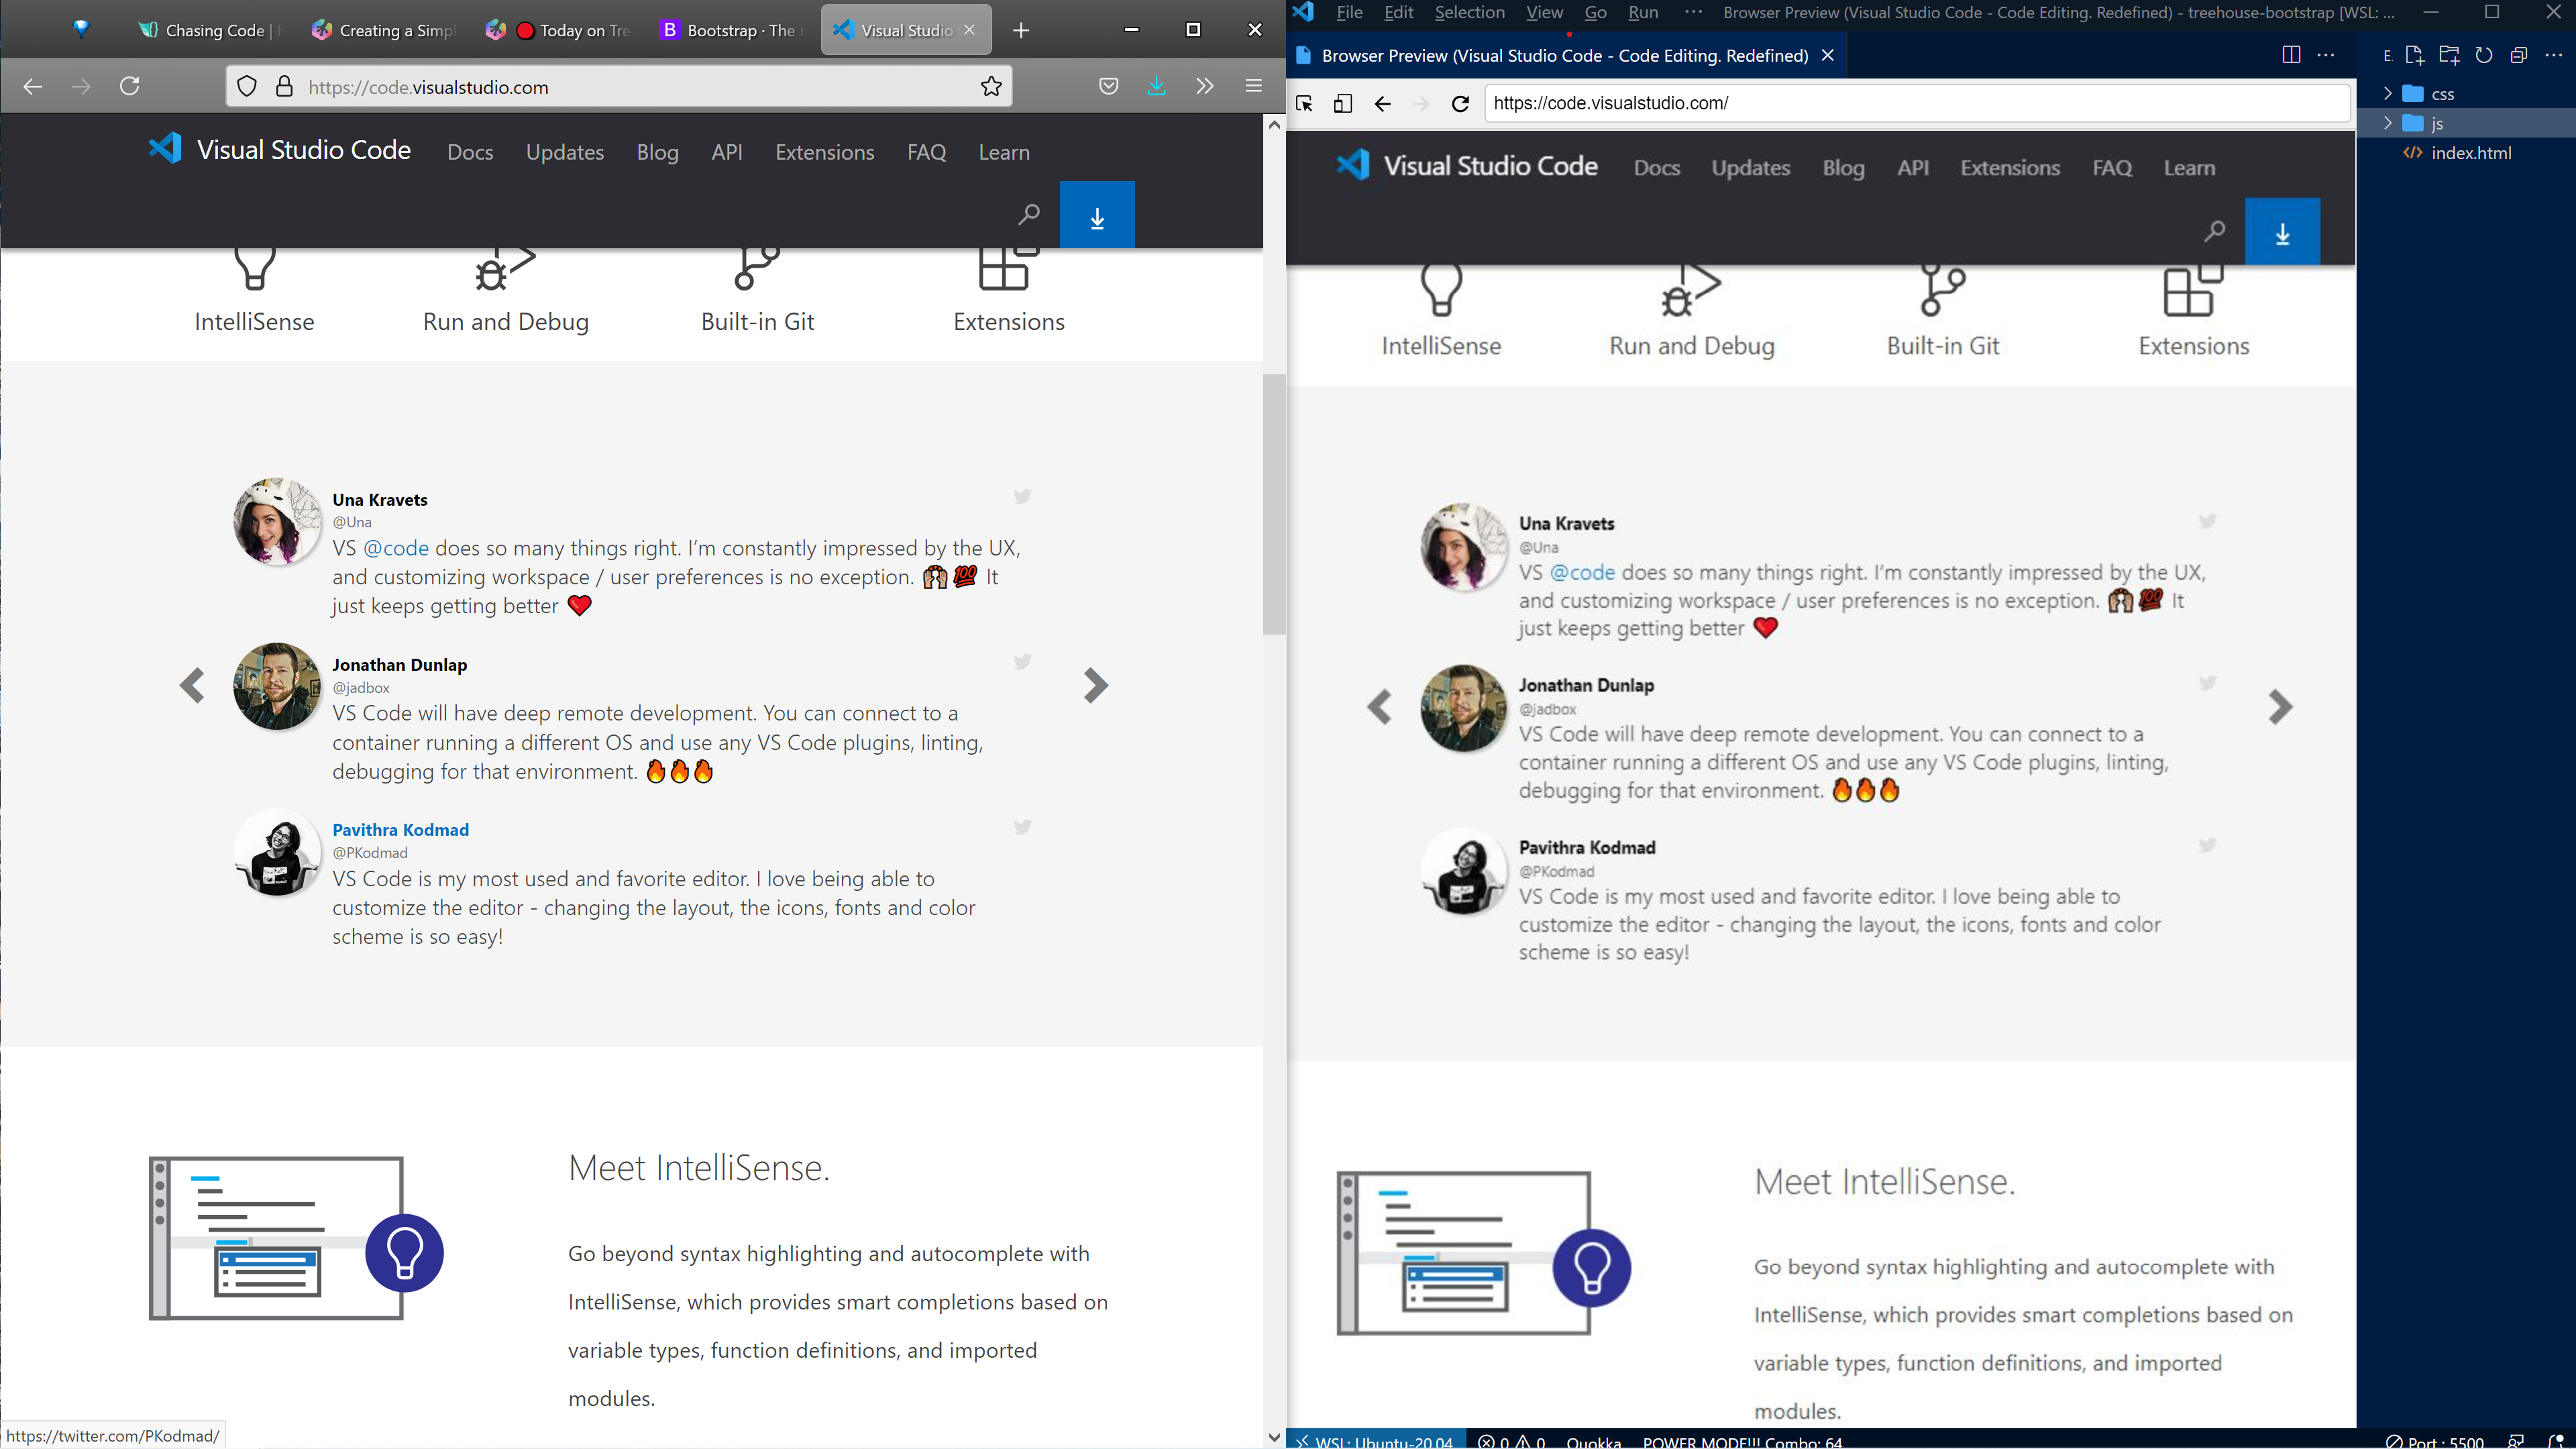
Task: Toggle the bookmark star for the current page
Action: tap(990, 86)
